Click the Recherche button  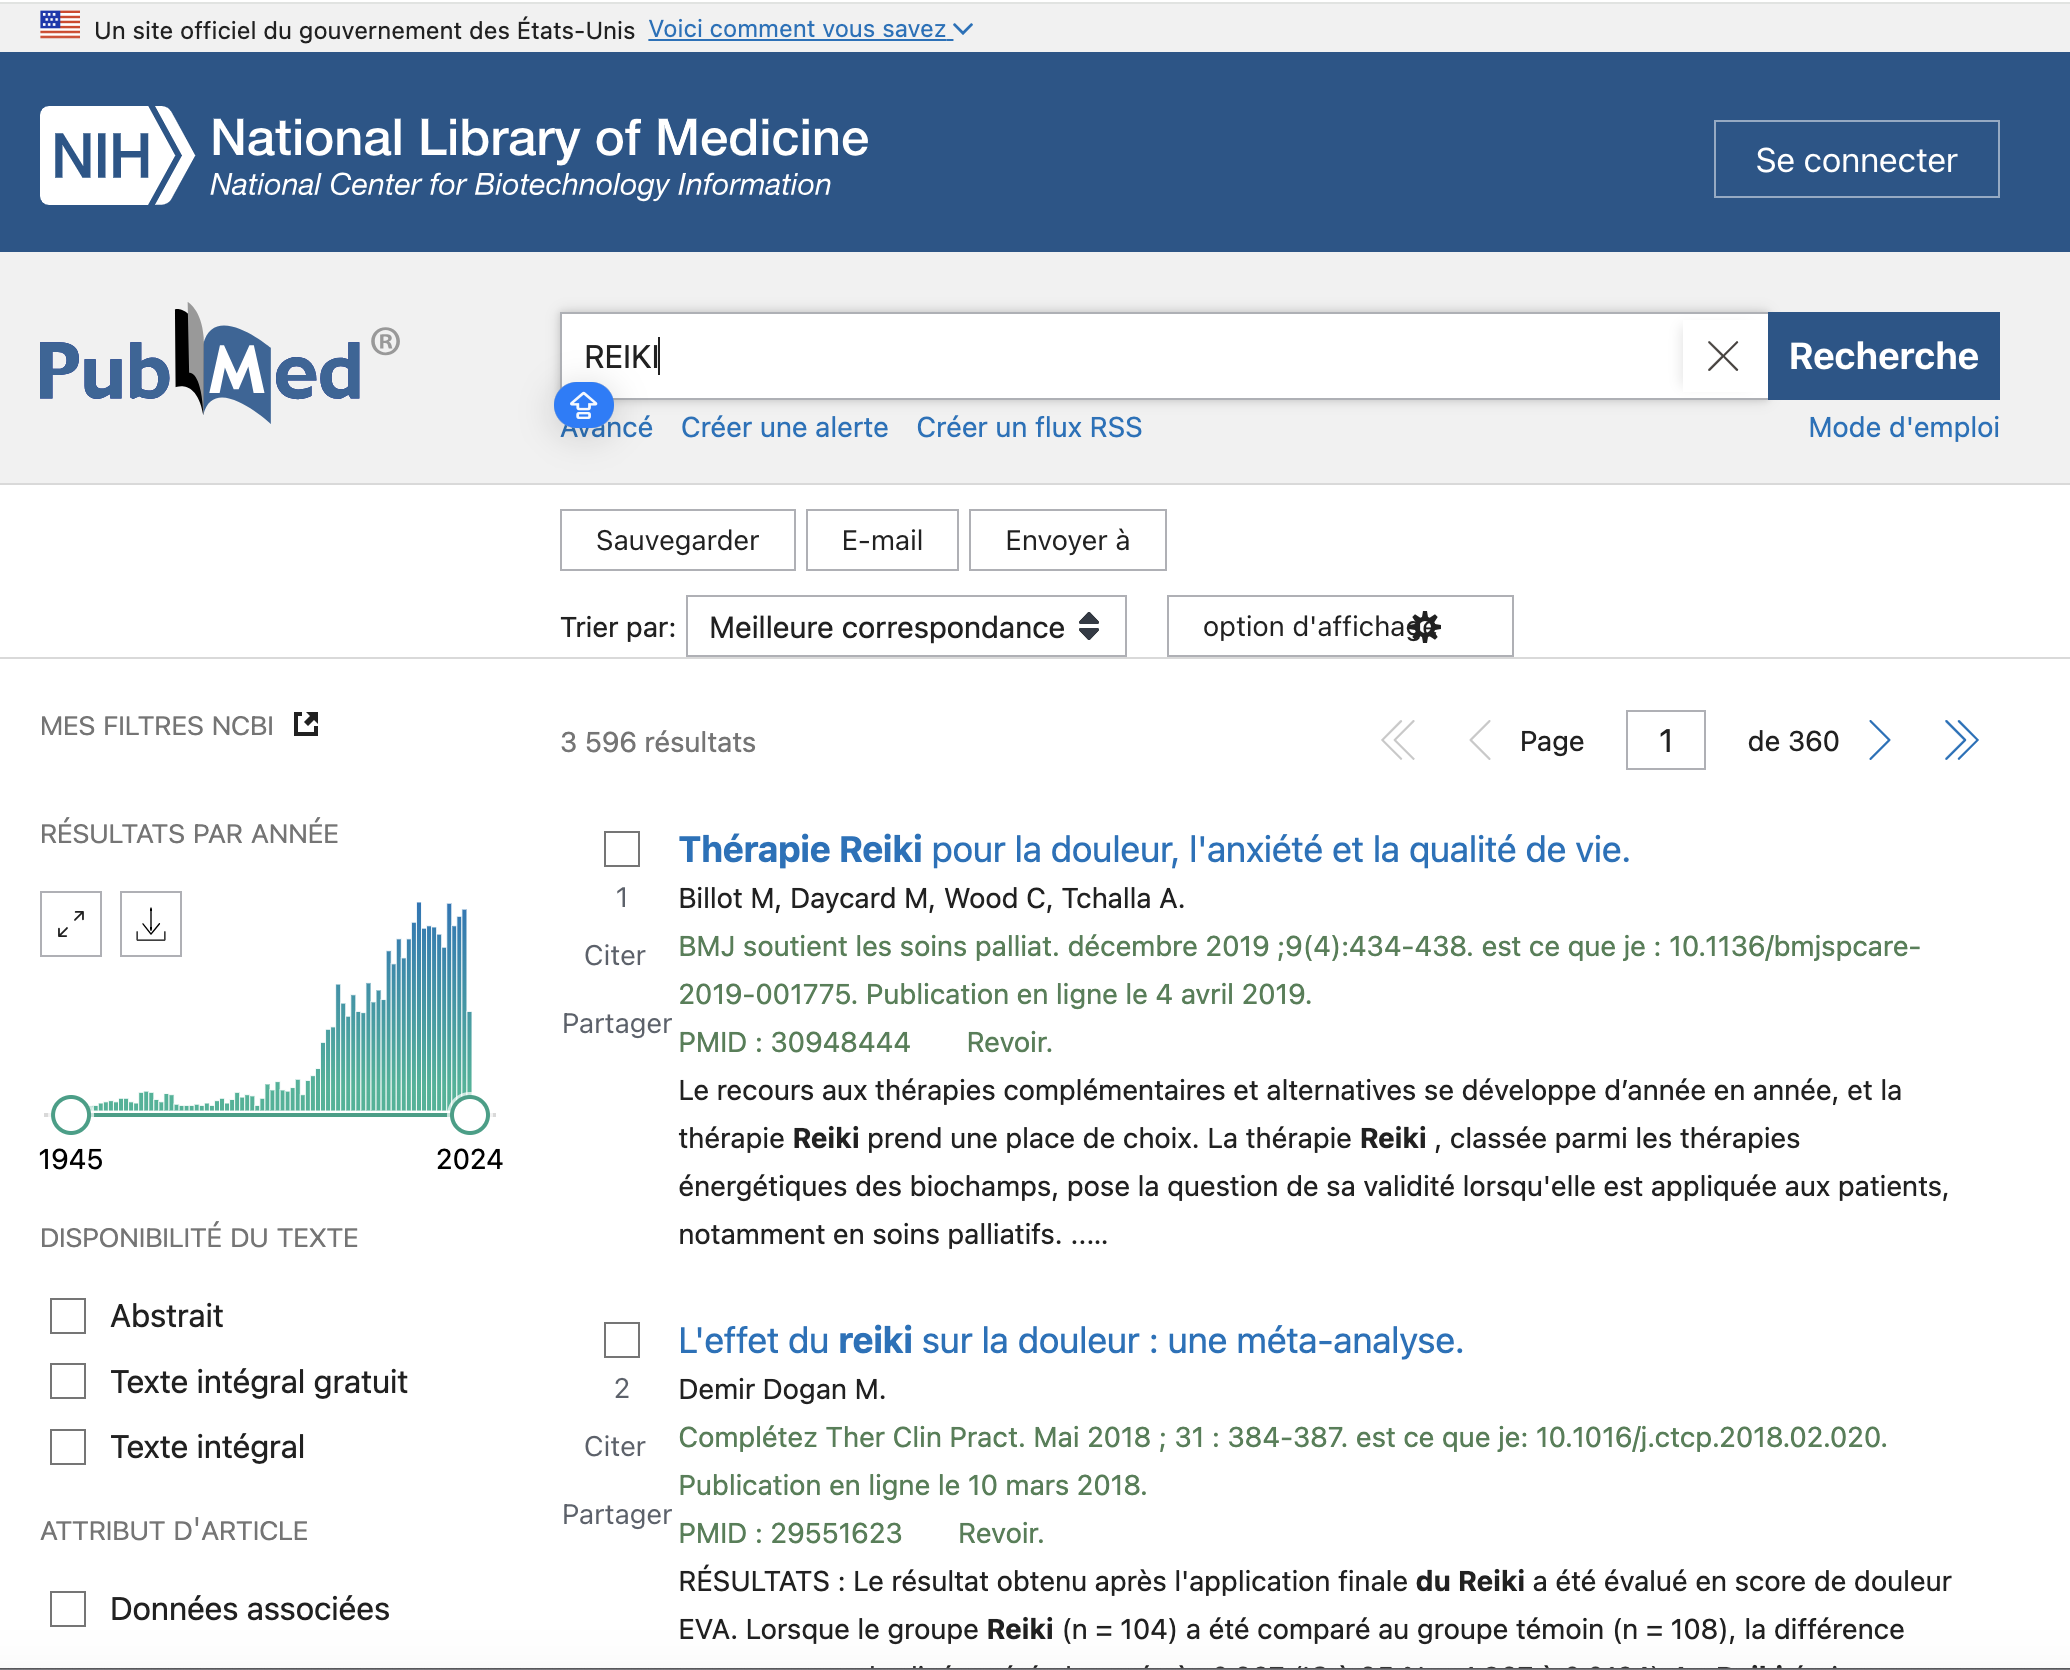[x=1884, y=356]
